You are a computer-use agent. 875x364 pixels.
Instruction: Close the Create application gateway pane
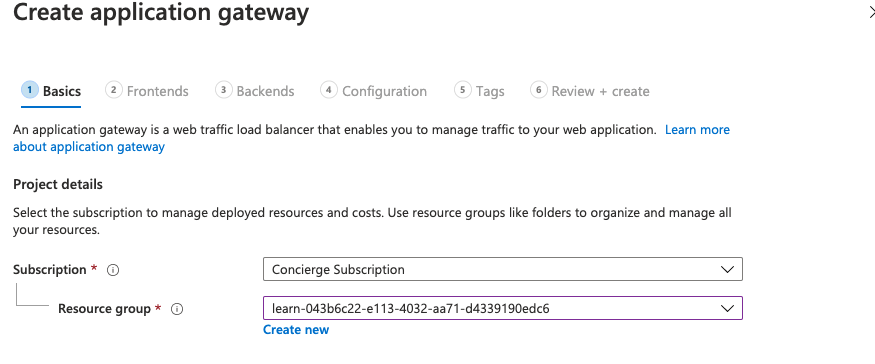(871, 12)
